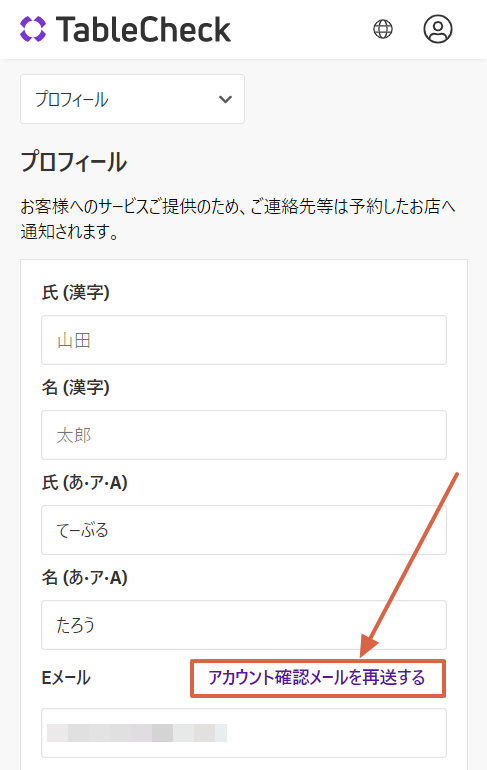Open the プロフィール section dropdown

[133, 99]
